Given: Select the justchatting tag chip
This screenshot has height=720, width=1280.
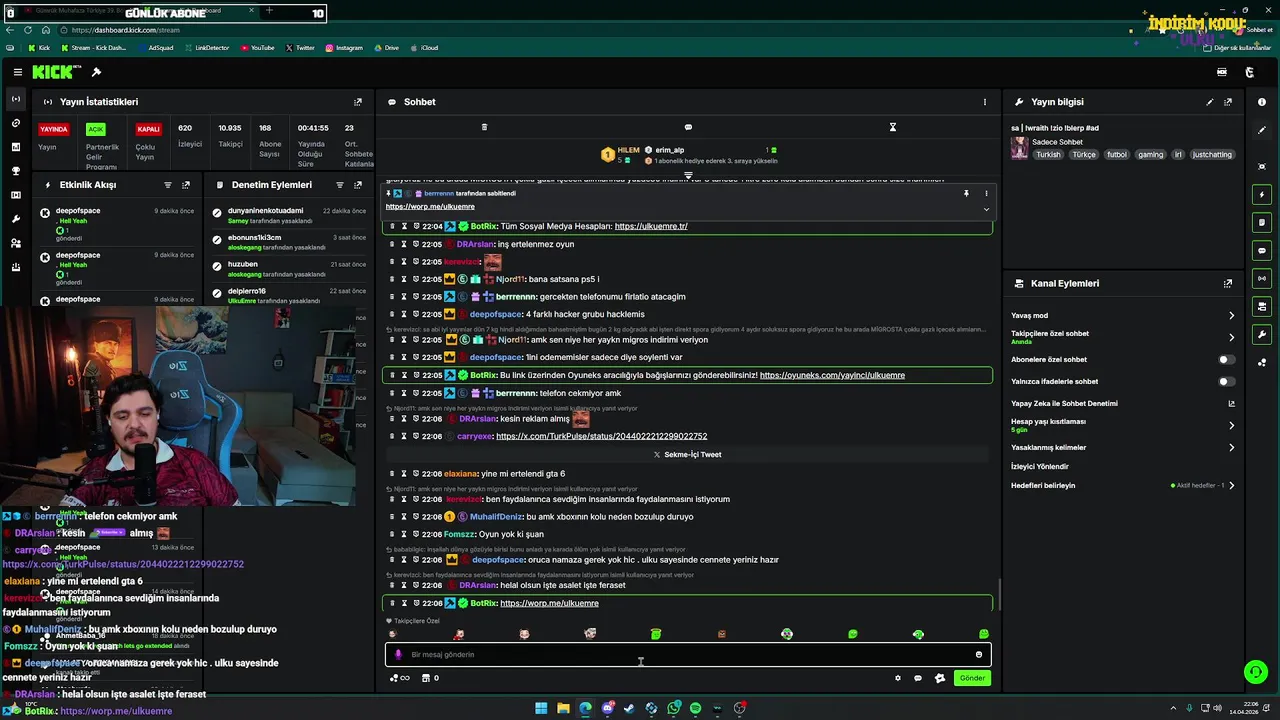Looking at the screenshot, I should (1213, 155).
